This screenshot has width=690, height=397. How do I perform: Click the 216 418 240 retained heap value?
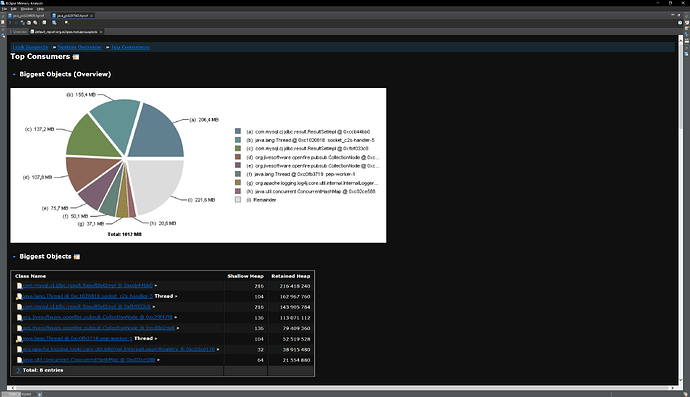click(295, 286)
